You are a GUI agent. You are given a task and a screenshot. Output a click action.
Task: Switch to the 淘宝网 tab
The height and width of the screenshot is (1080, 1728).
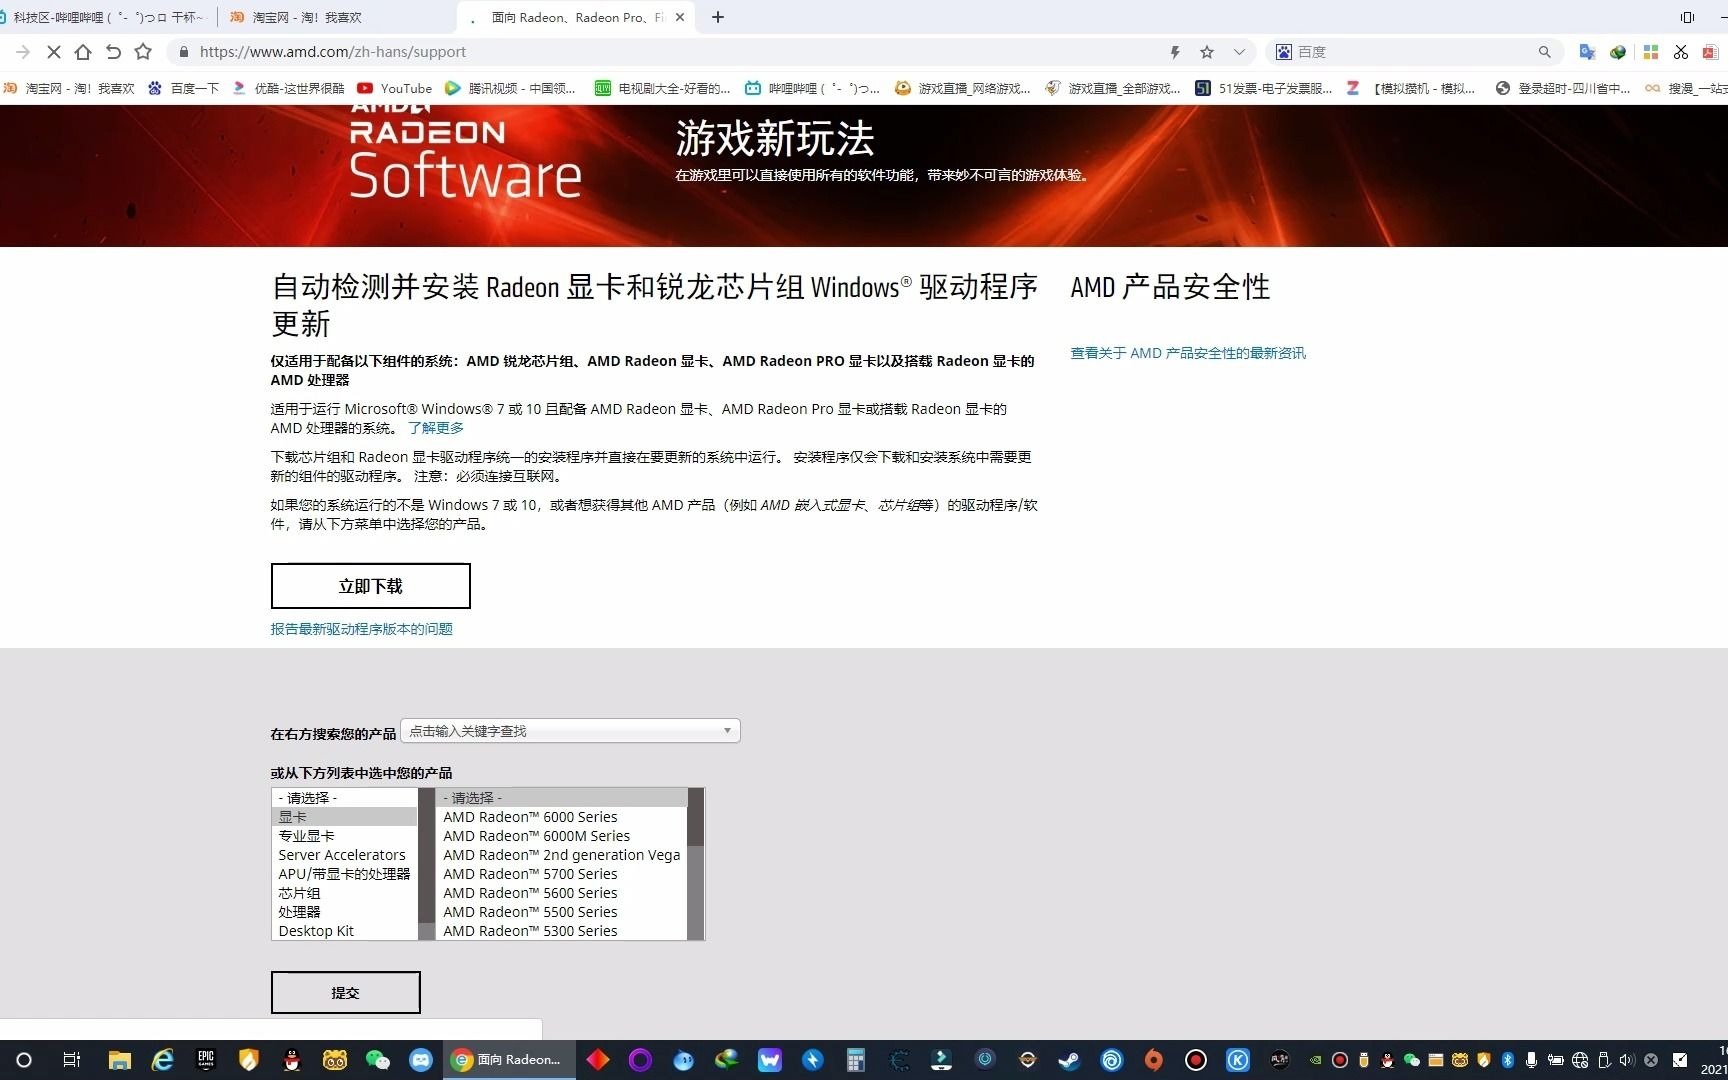point(336,17)
